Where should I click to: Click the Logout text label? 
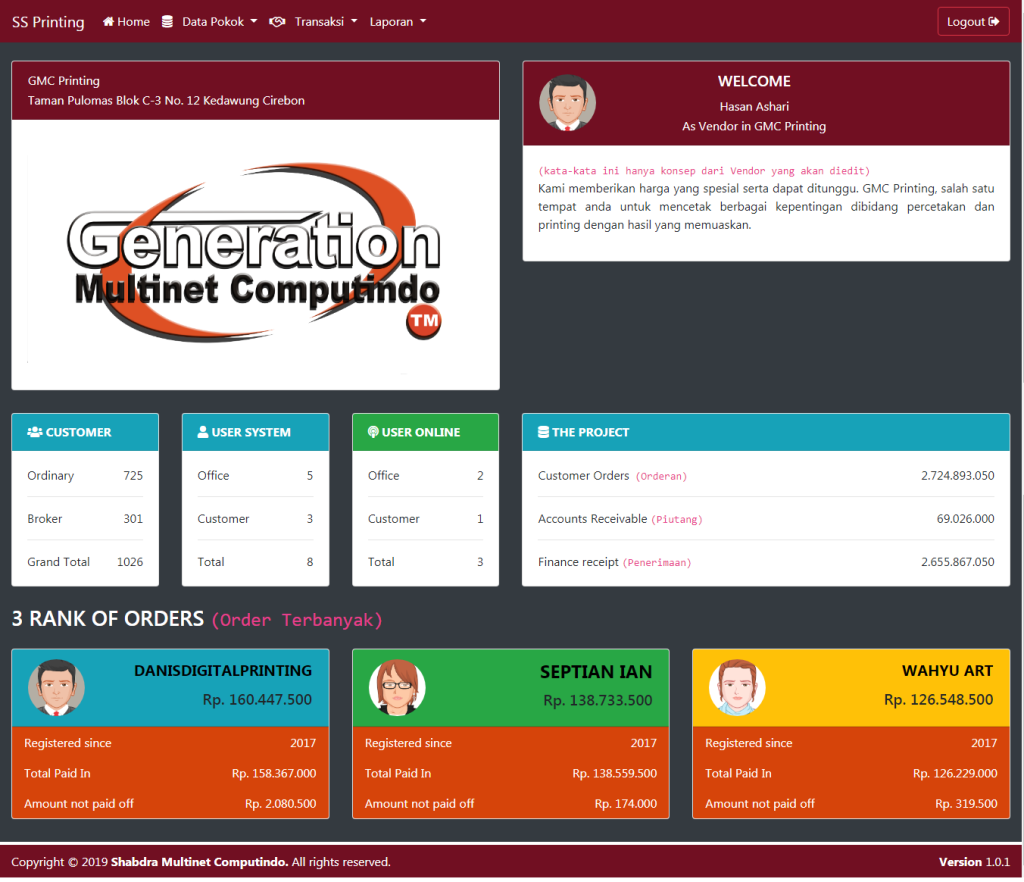coord(966,22)
